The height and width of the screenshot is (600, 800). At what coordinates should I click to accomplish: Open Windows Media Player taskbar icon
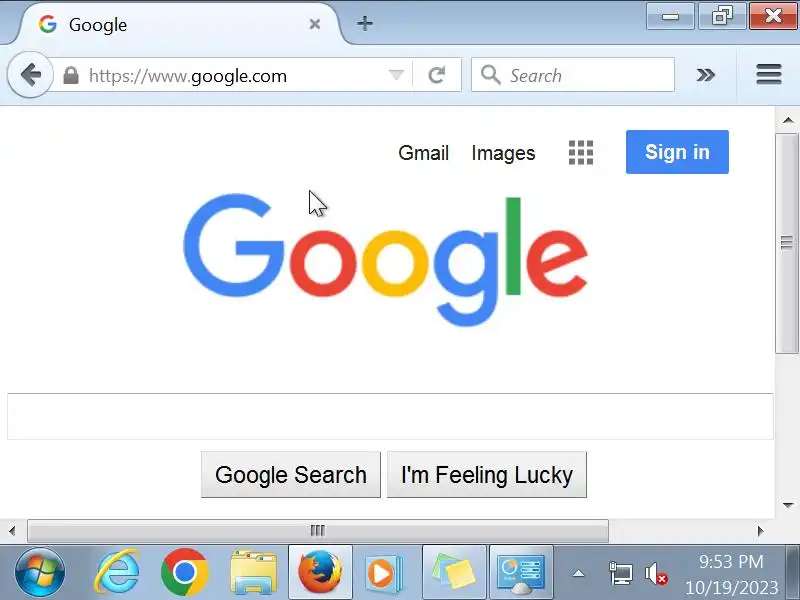tap(384, 572)
